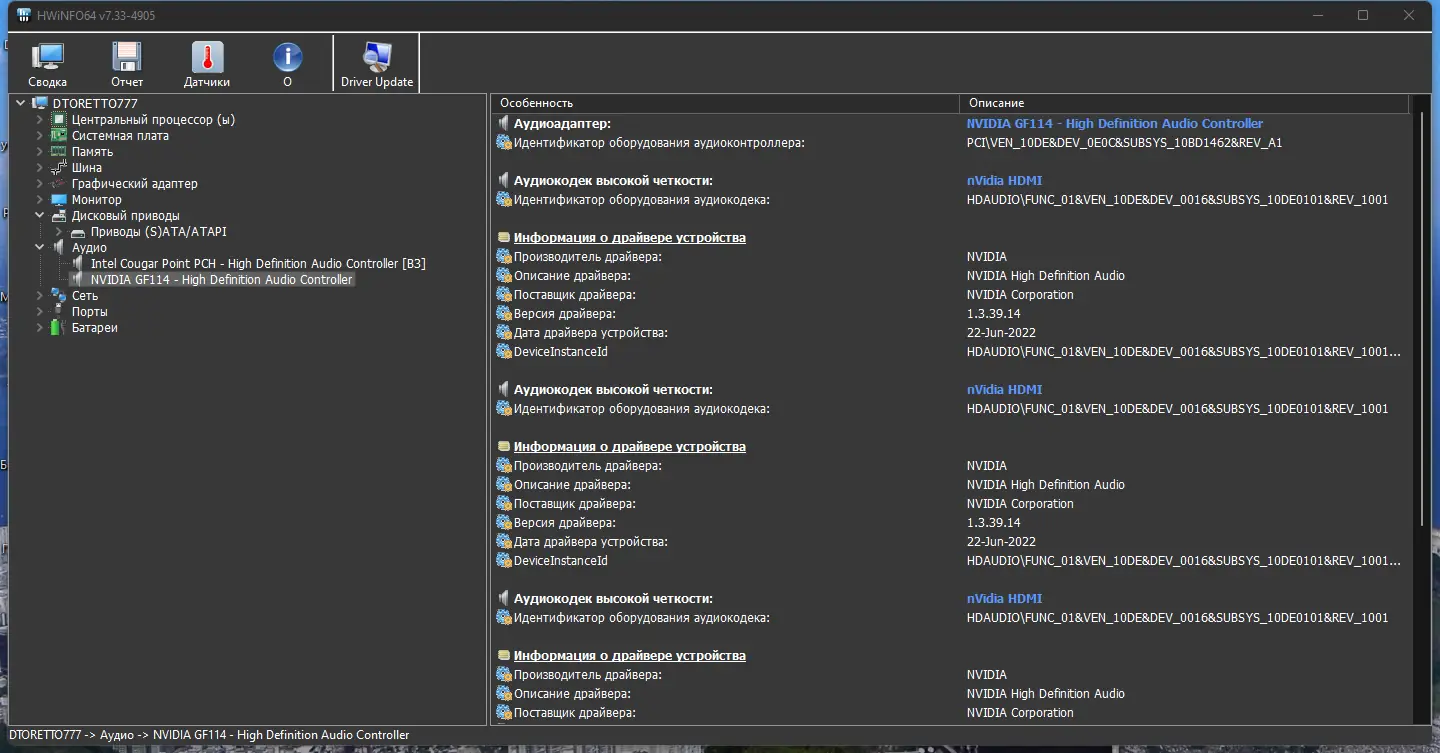Expand the Память node

pos(40,151)
